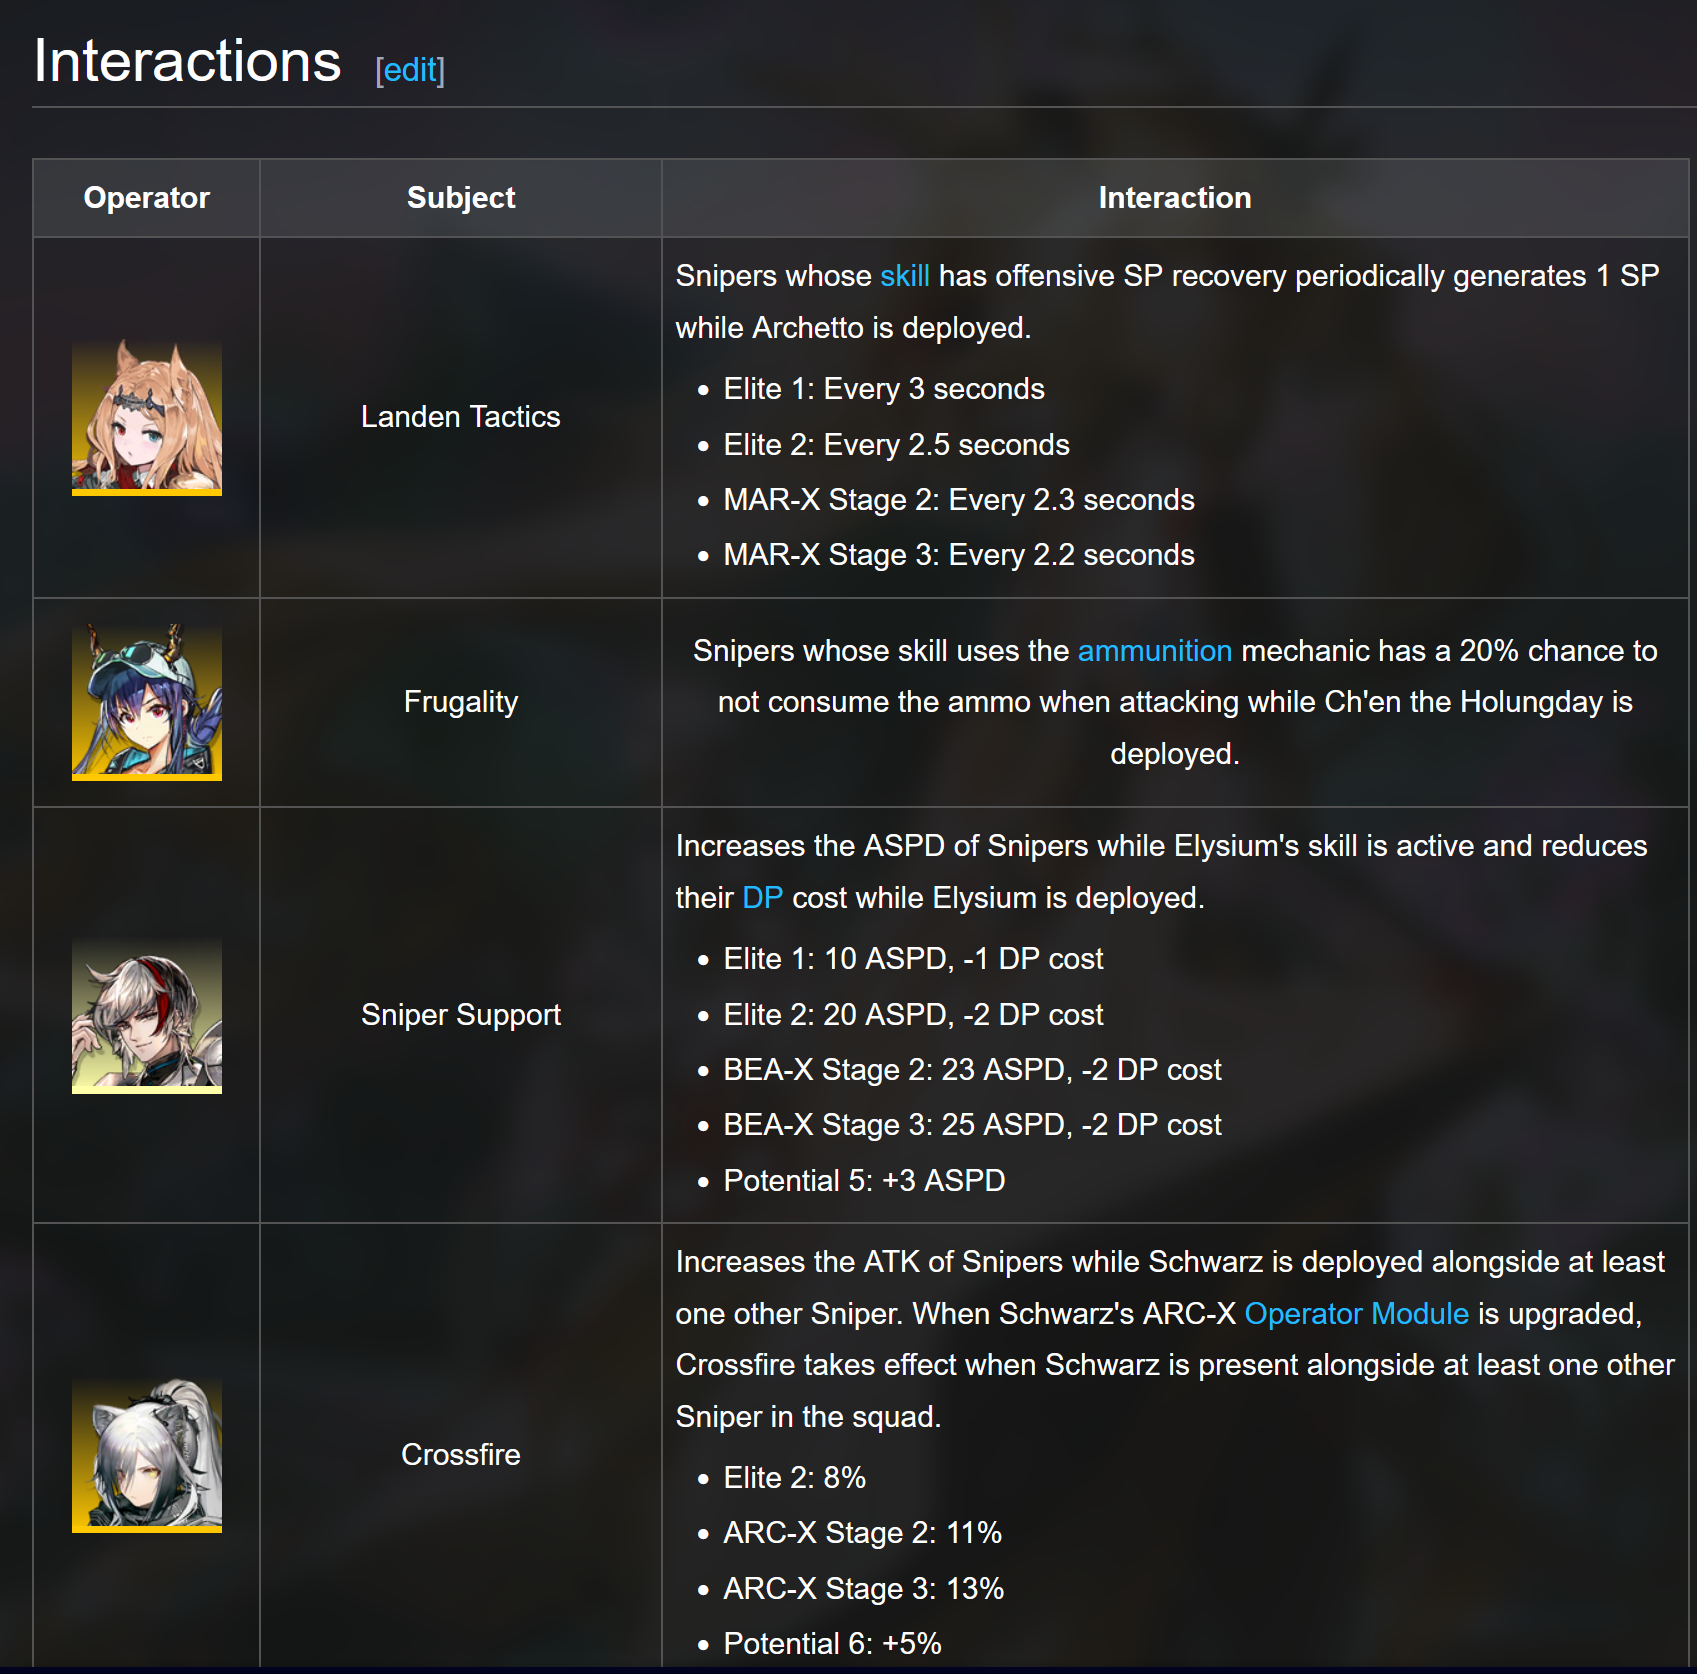Image resolution: width=1697 pixels, height=1674 pixels.
Task: Open Schwarz's operator portrait
Action: tap(147, 1455)
